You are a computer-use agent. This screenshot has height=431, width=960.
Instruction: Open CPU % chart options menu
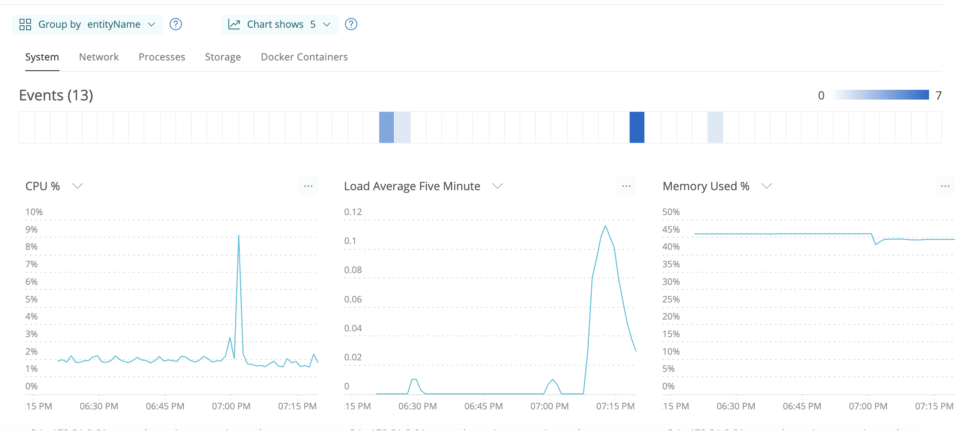click(x=308, y=186)
